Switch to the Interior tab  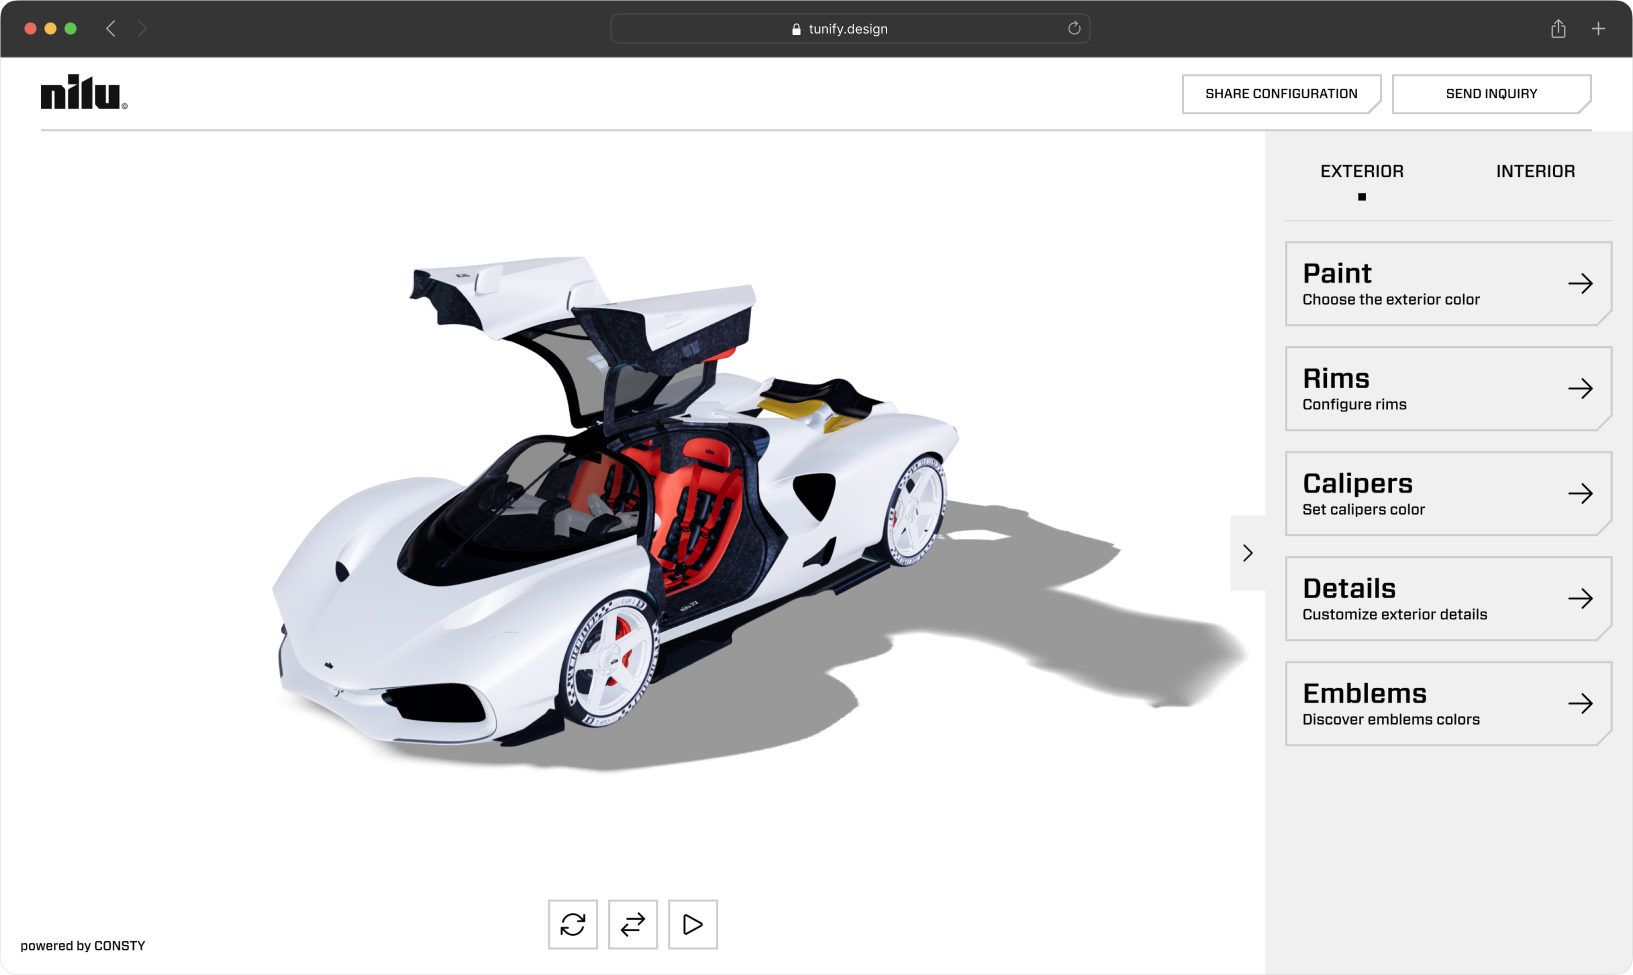tap(1535, 172)
